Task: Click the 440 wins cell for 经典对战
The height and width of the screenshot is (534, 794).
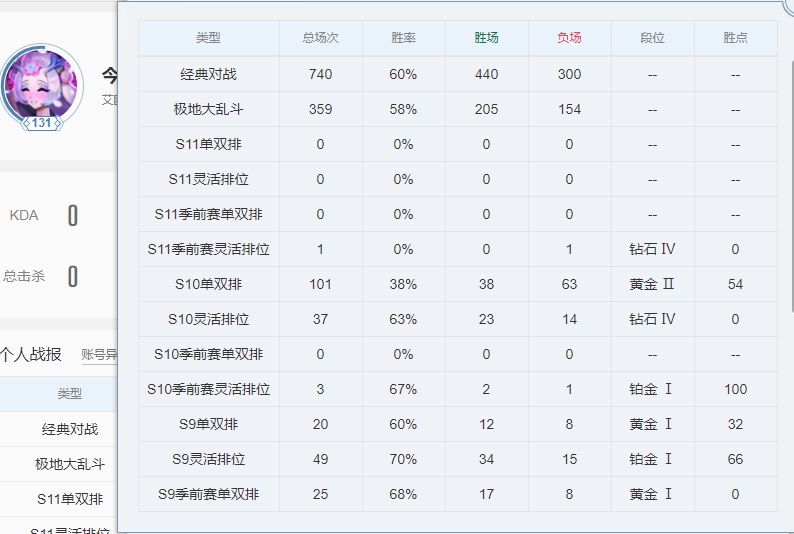Action: [x=486, y=74]
